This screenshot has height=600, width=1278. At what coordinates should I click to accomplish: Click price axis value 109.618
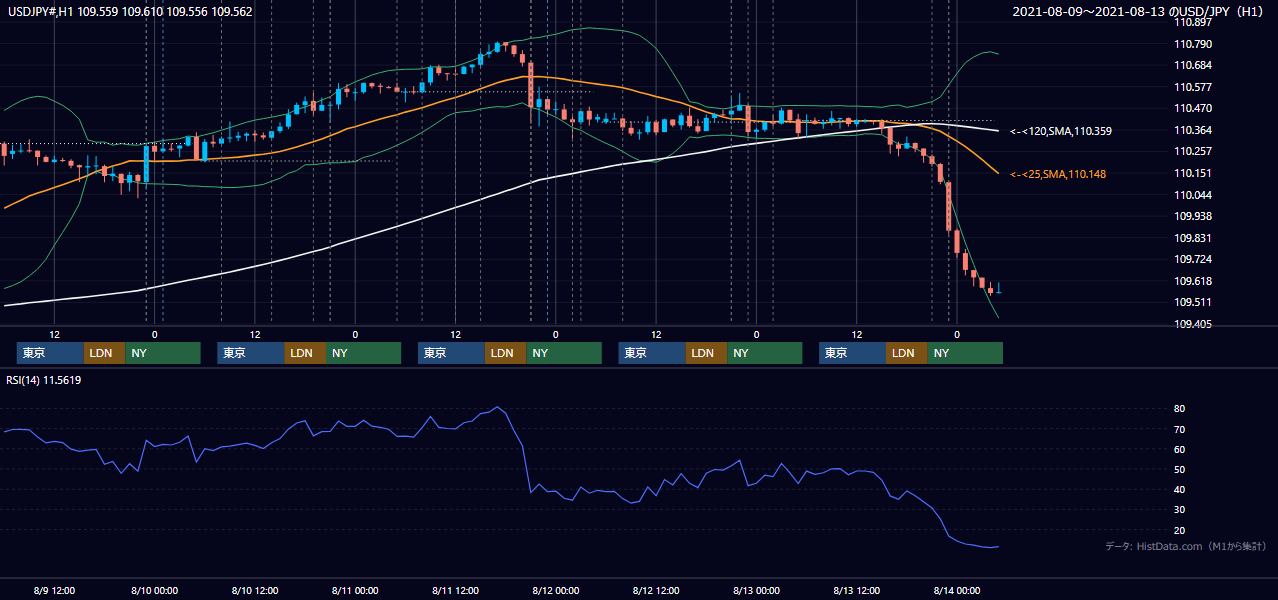1191,281
